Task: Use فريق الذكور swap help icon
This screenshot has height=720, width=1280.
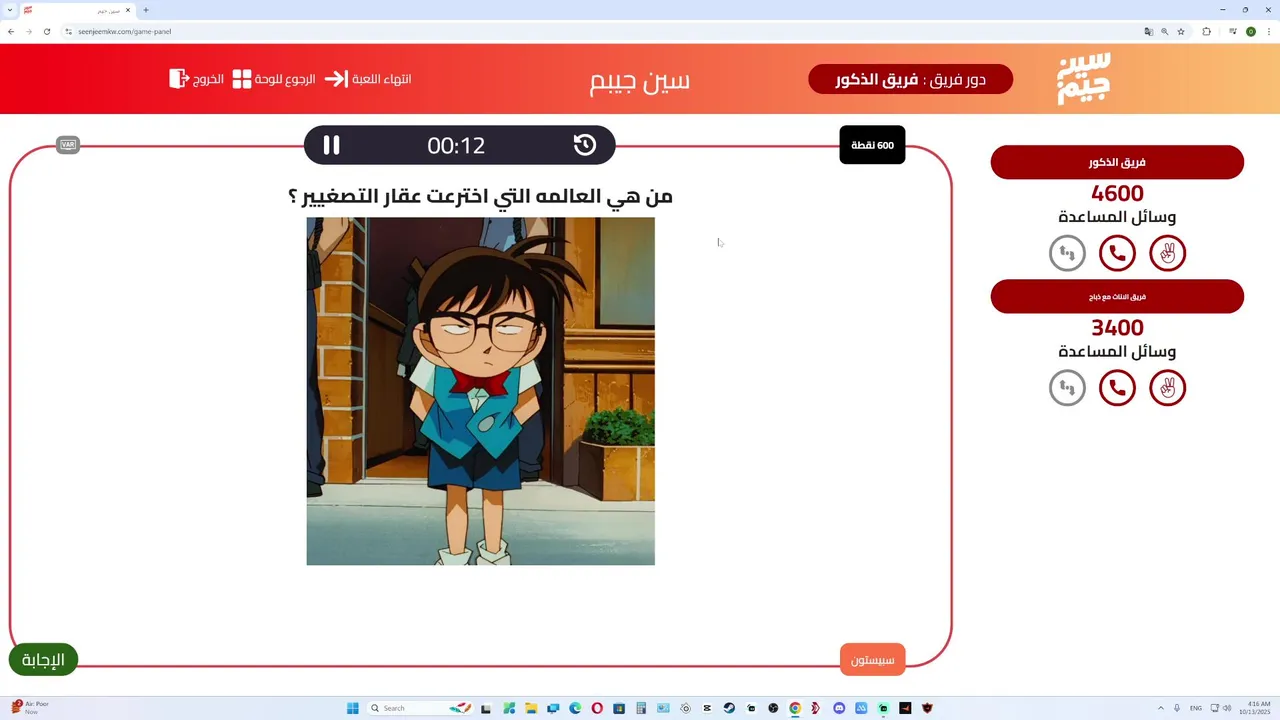Action: [1067, 253]
